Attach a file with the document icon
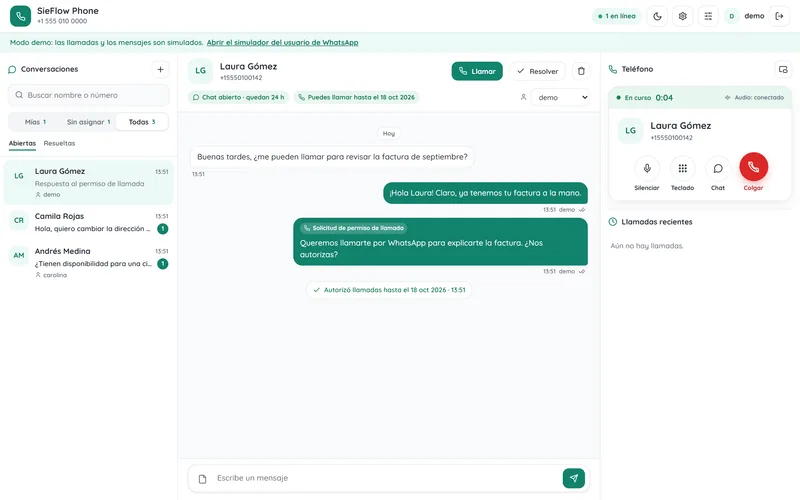 tap(203, 479)
